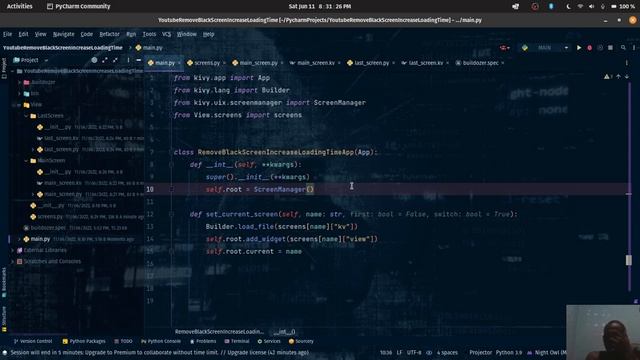The image size is (640, 360).
Task: Open the Window menu
Action: (187, 34)
